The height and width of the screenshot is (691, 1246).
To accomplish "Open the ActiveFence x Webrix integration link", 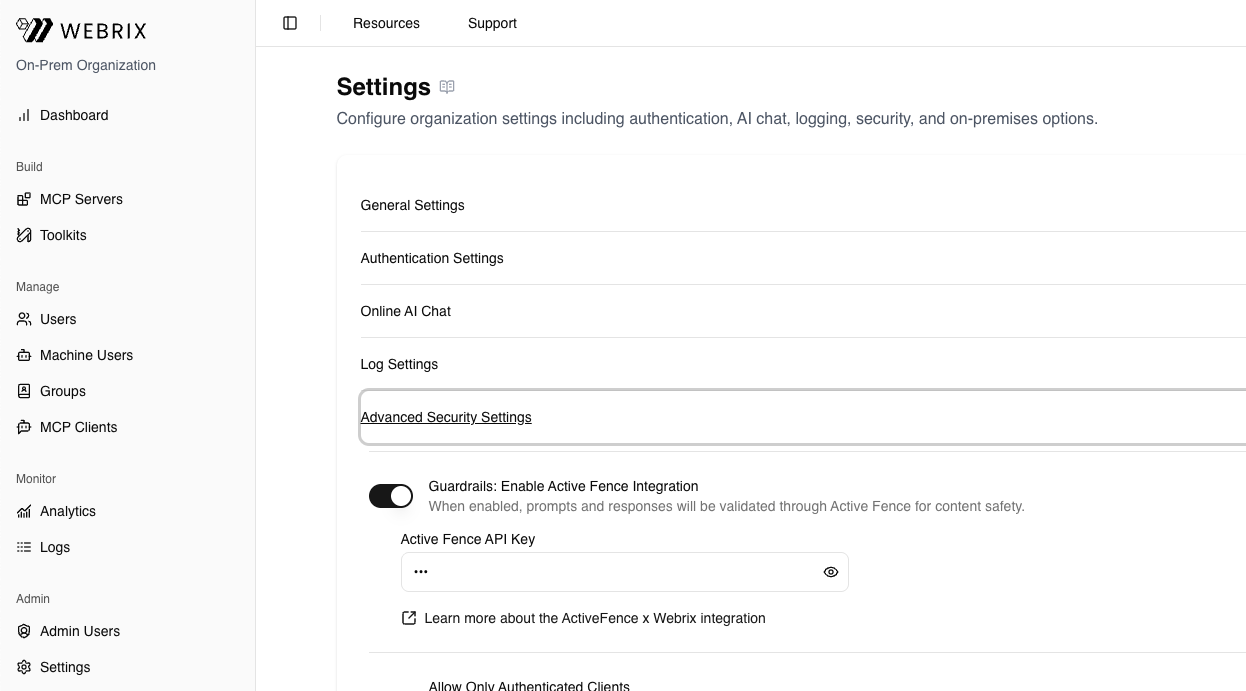I will 594,618.
